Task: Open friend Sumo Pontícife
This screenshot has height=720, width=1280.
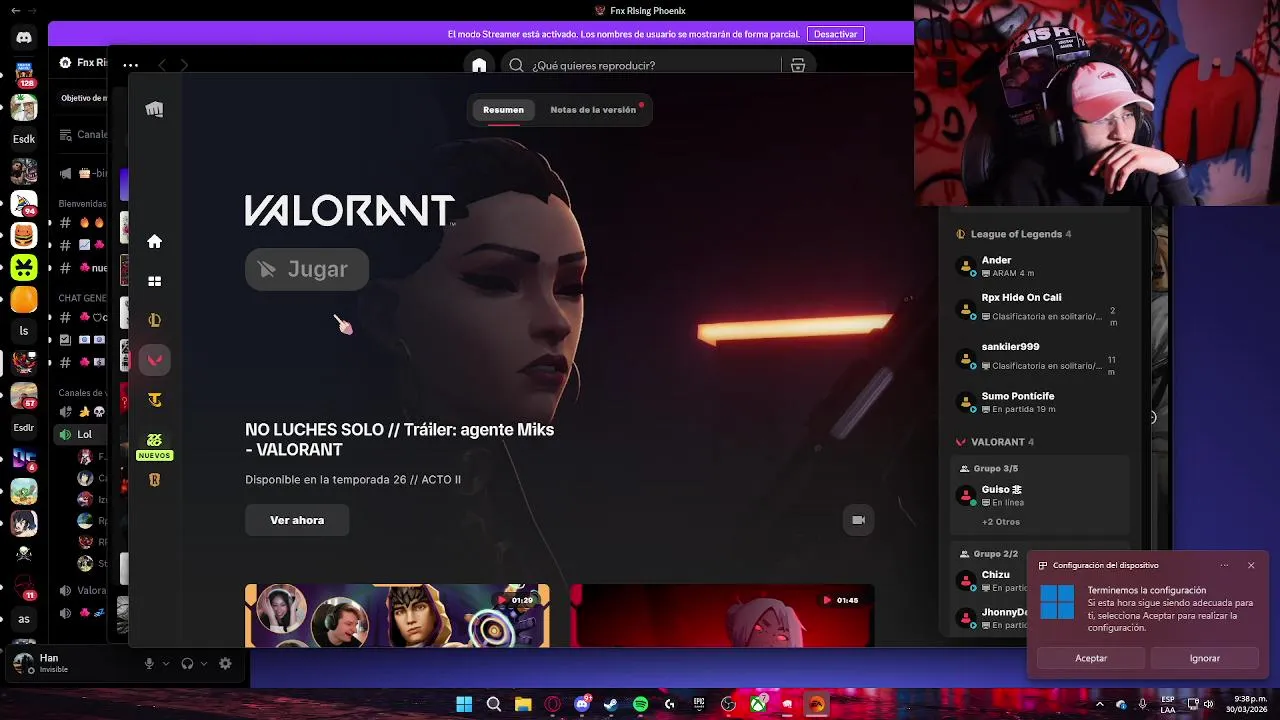Action: pyautogui.click(x=1040, y=402)
